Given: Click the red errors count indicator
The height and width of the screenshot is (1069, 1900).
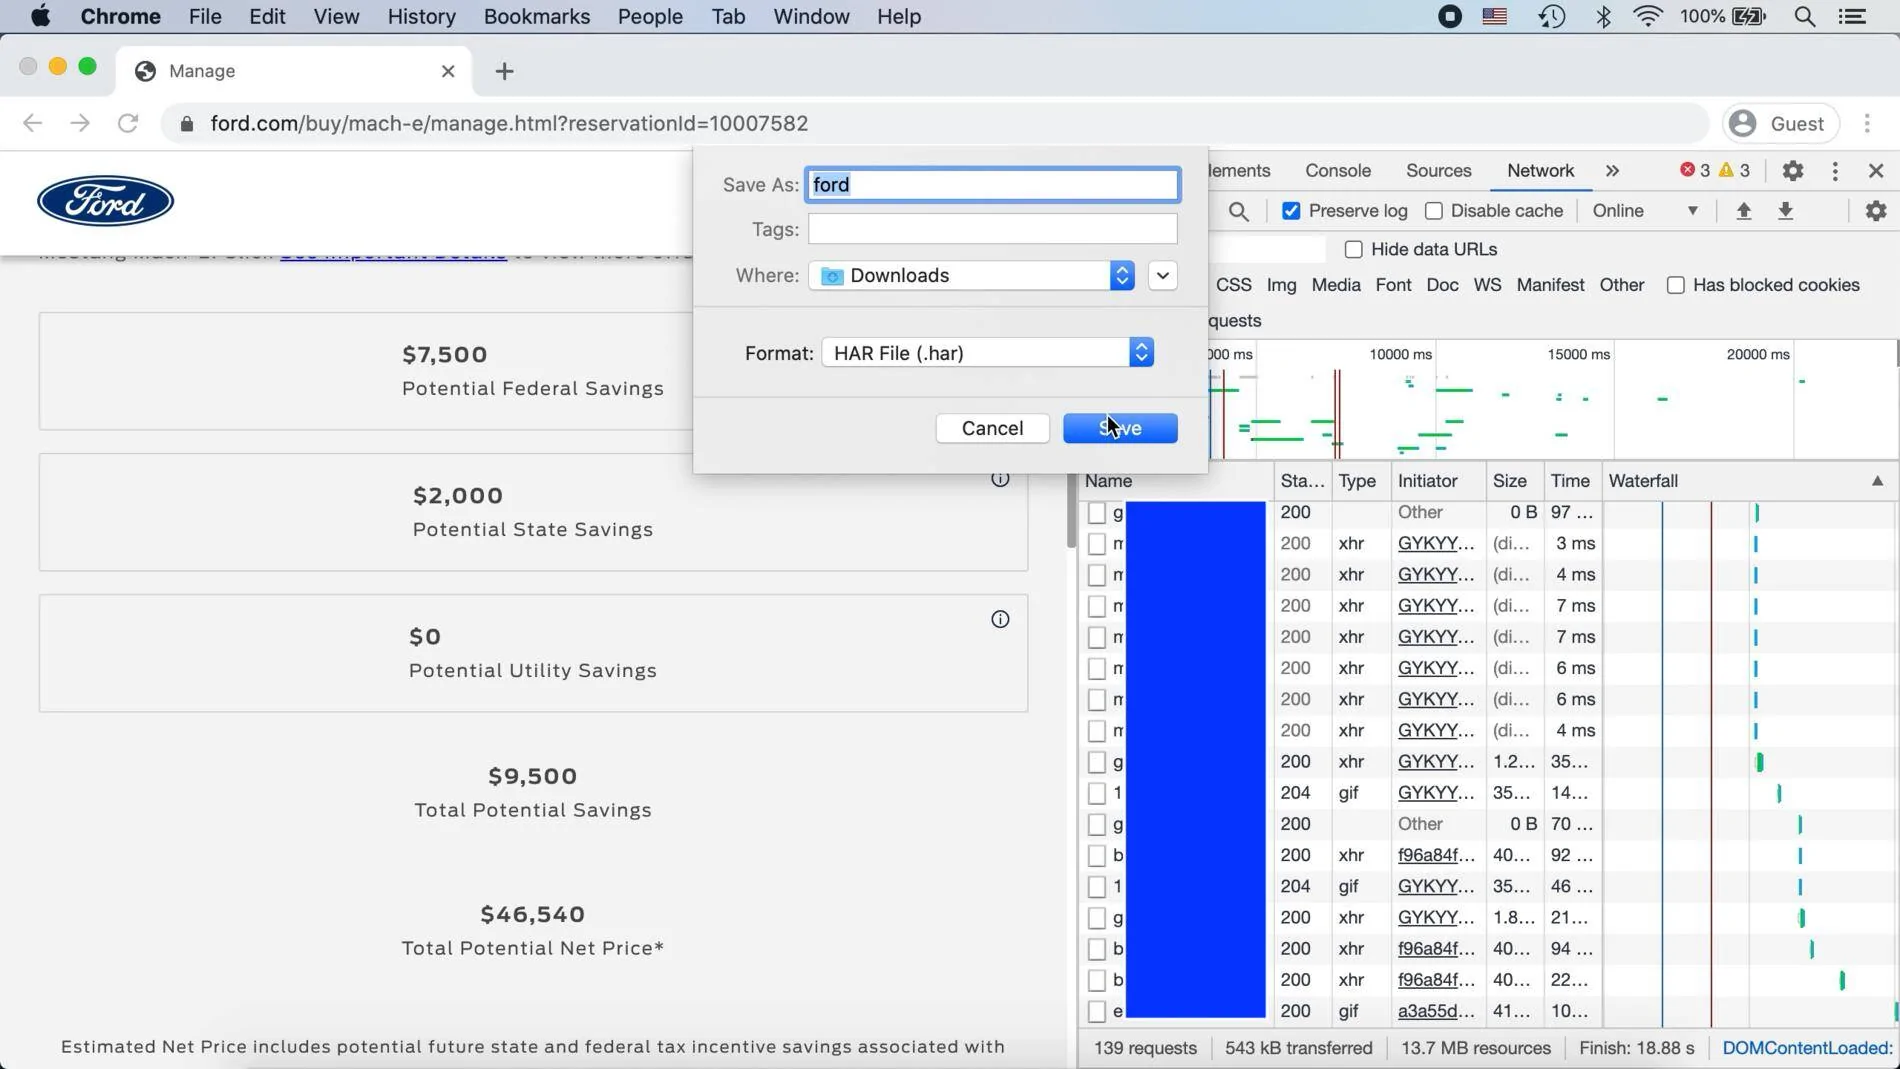Looking at the screenshot, I should [1695, 171].
